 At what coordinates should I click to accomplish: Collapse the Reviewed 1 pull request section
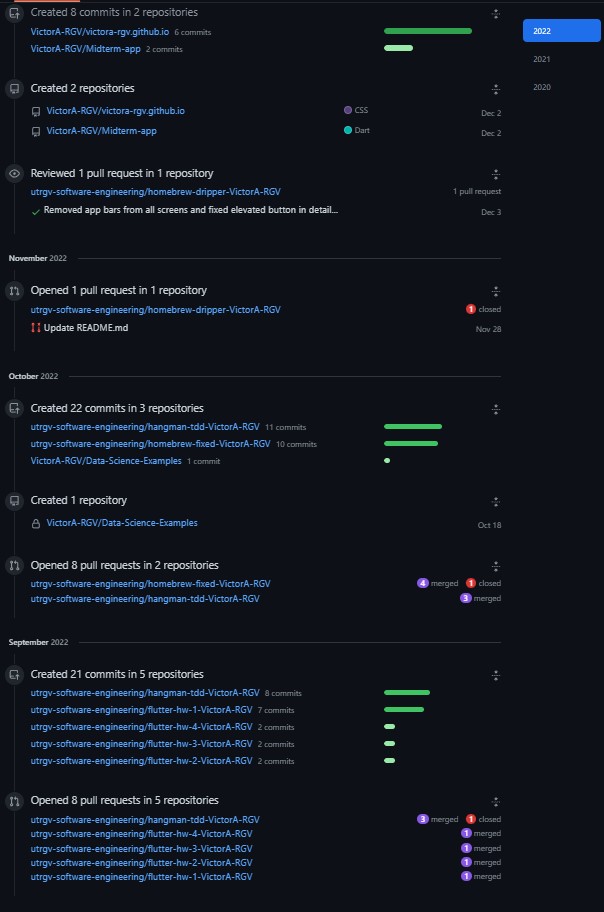(x=495, y=174)
